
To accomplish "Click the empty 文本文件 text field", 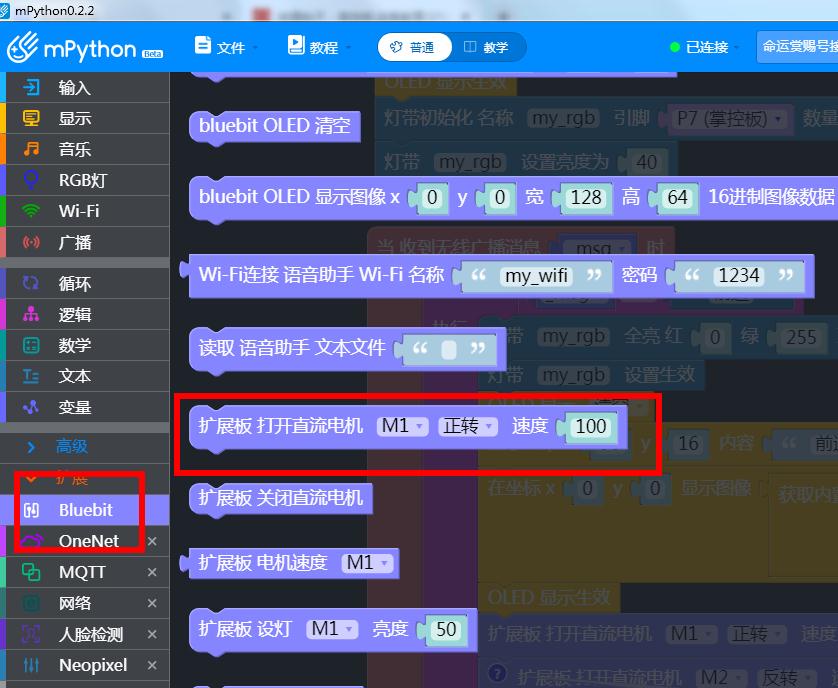I will [449, 350].
